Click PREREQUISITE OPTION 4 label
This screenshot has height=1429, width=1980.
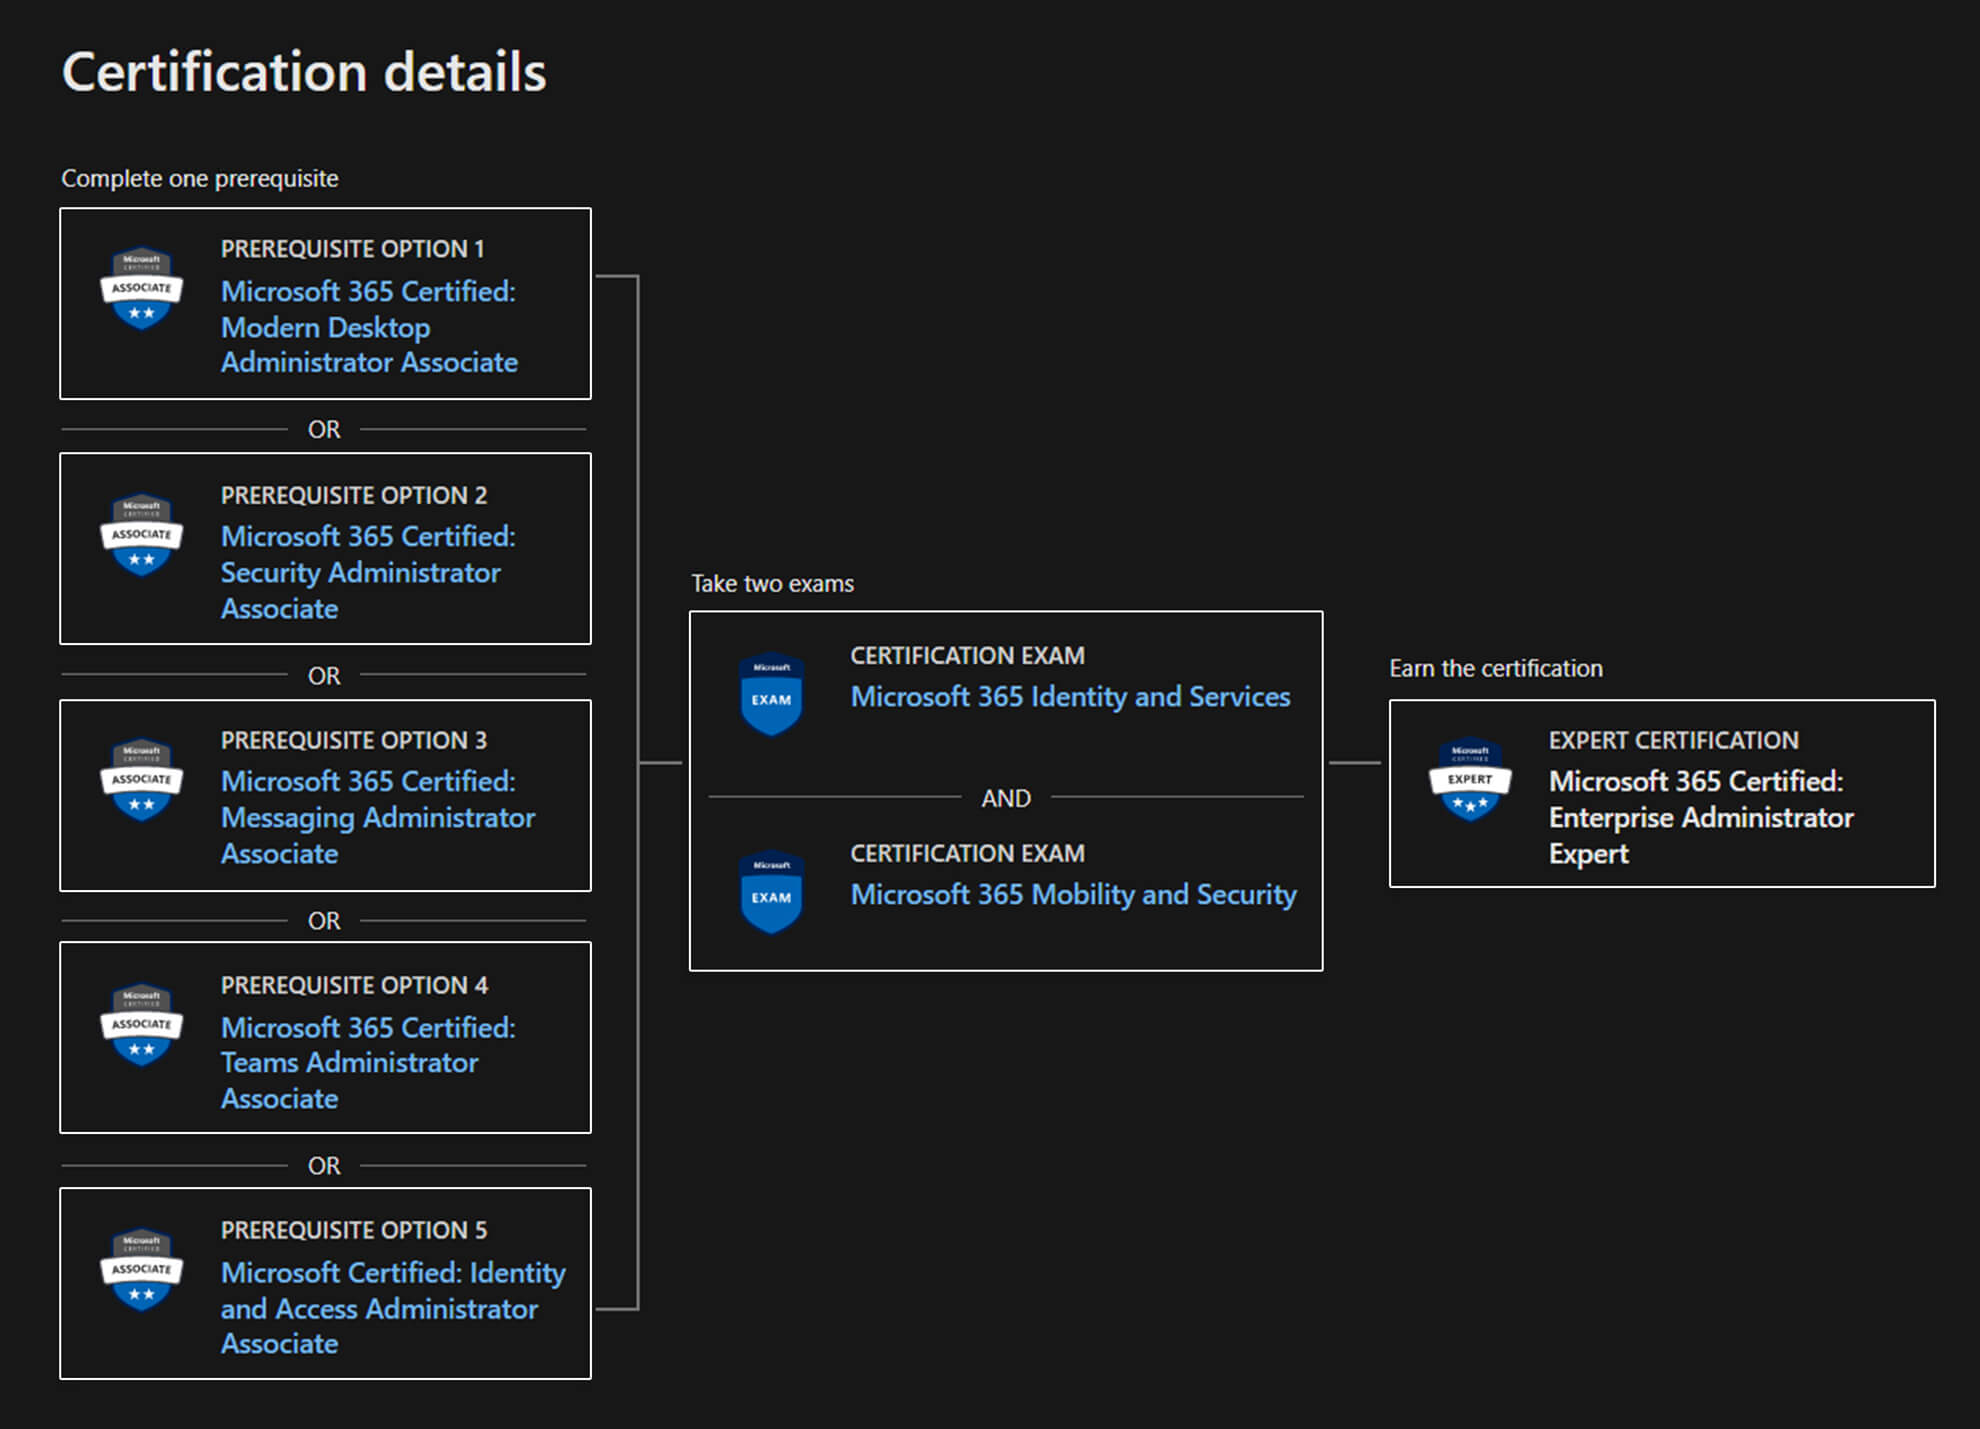pyautogui.click(x=354, y=985)
